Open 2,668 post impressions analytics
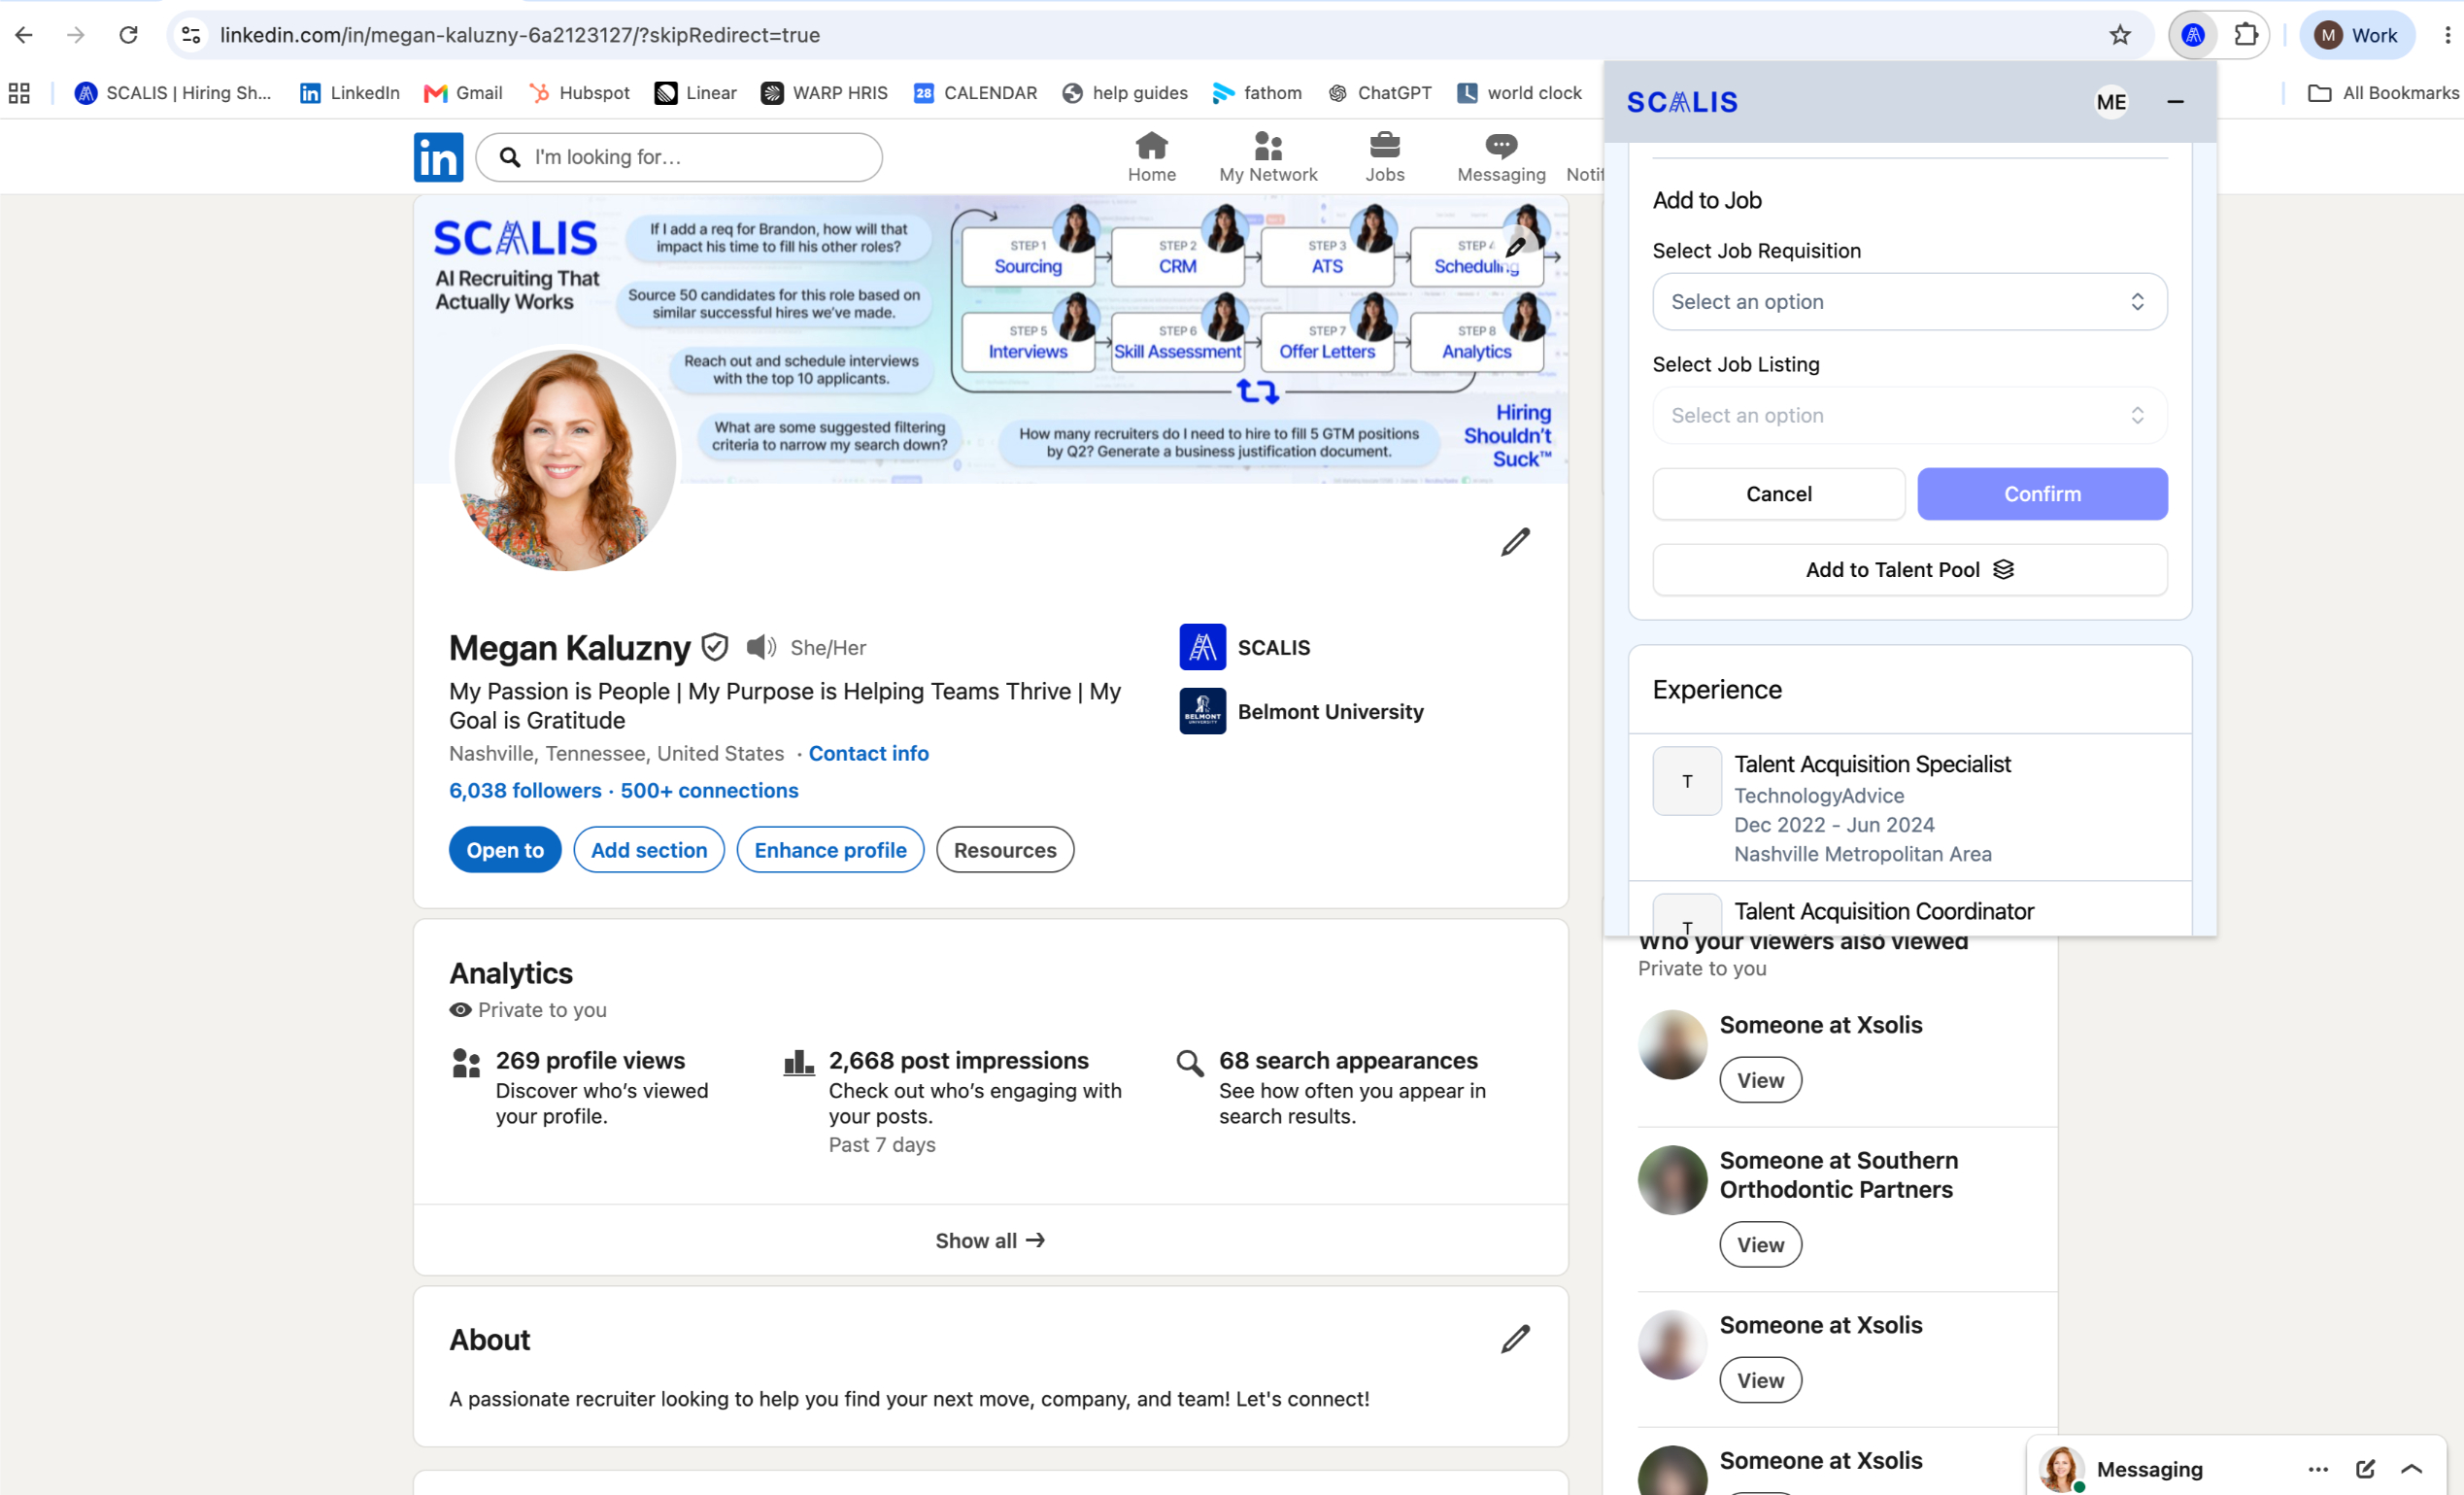2464x1495 pixels. 958,1060
